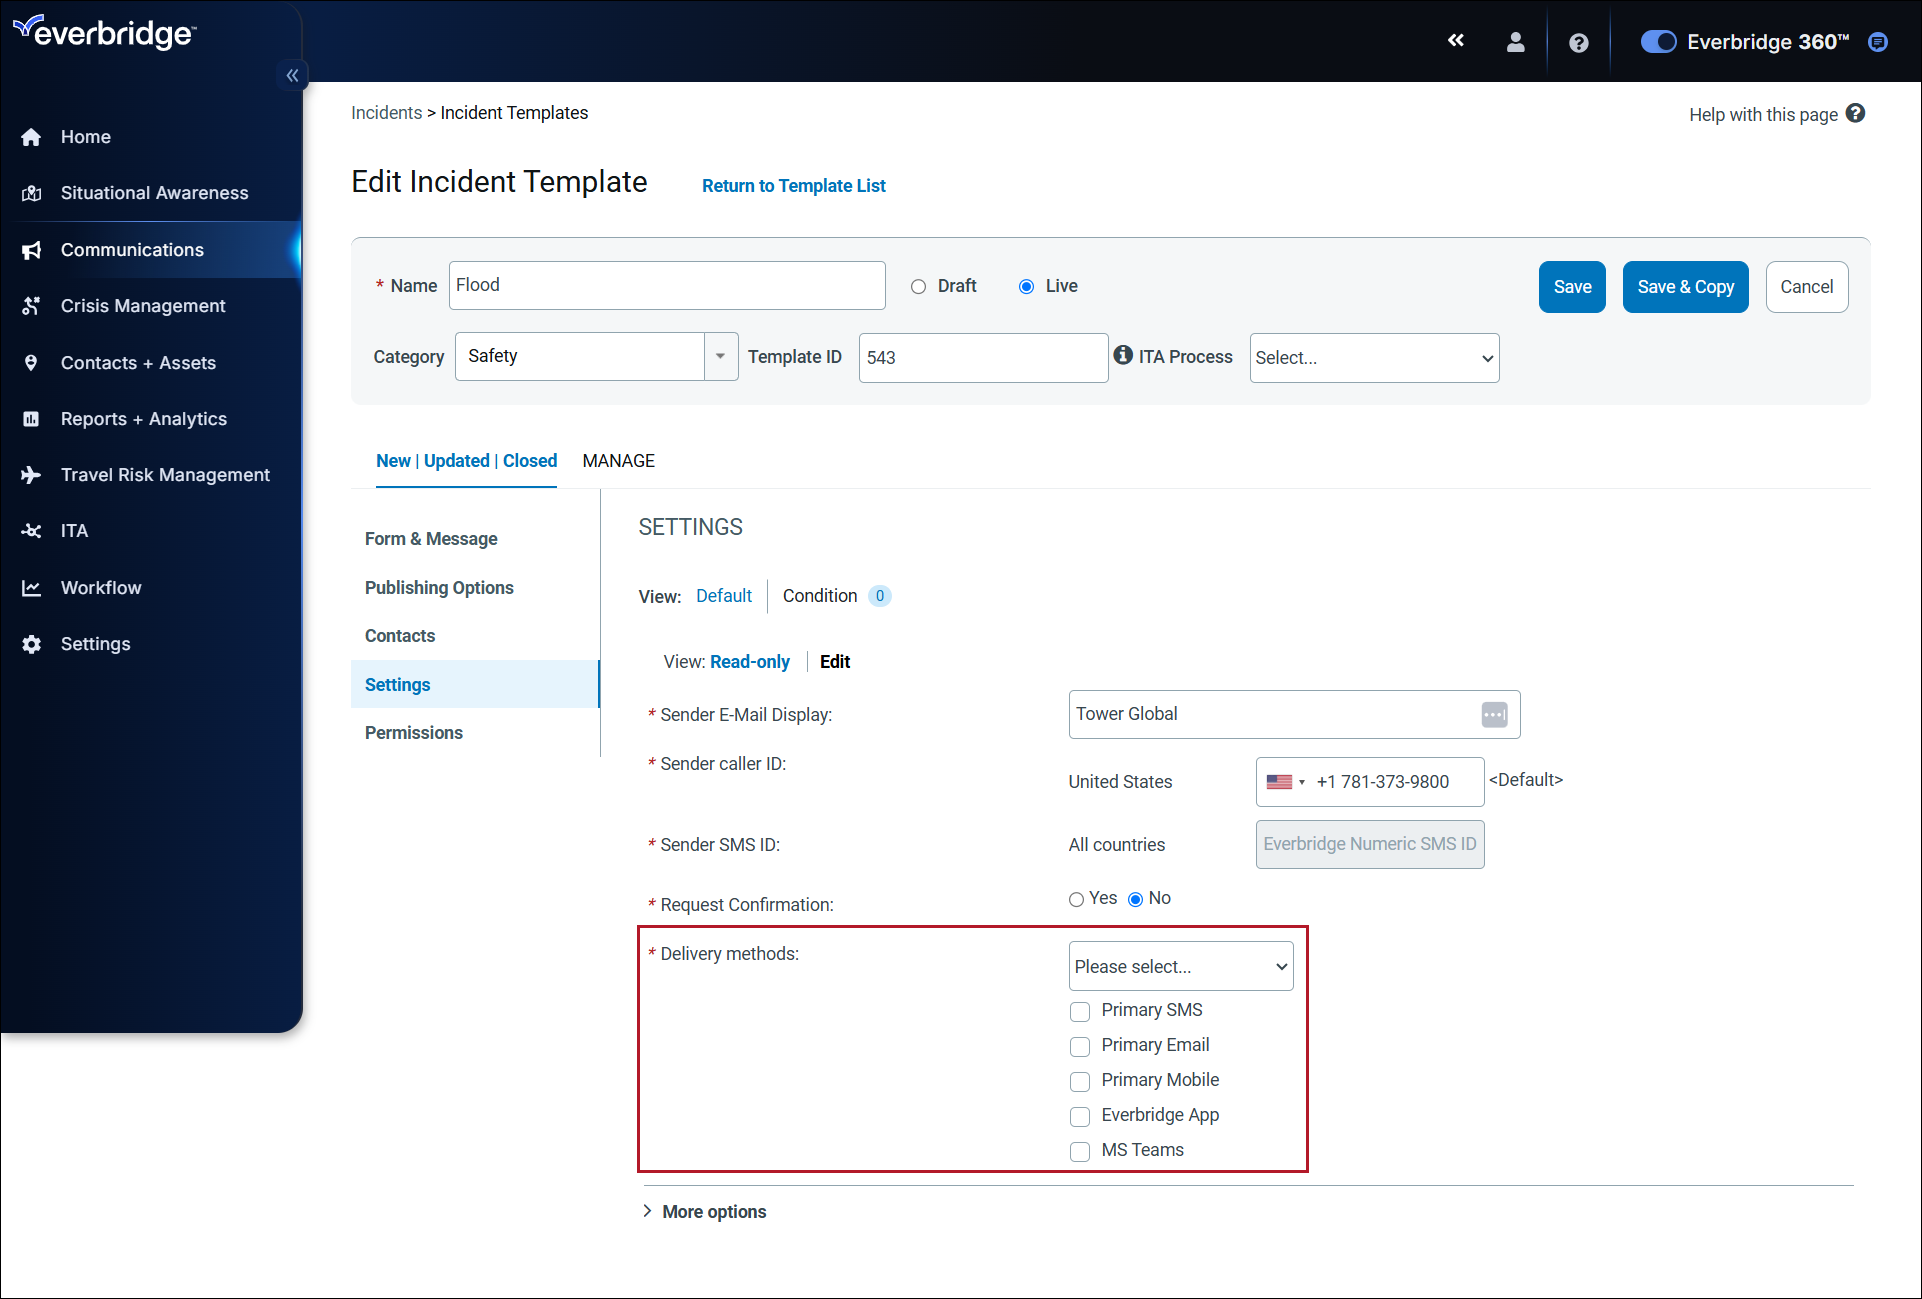Select the Draft radio button

pyautogui.click(x=918, y=287)
